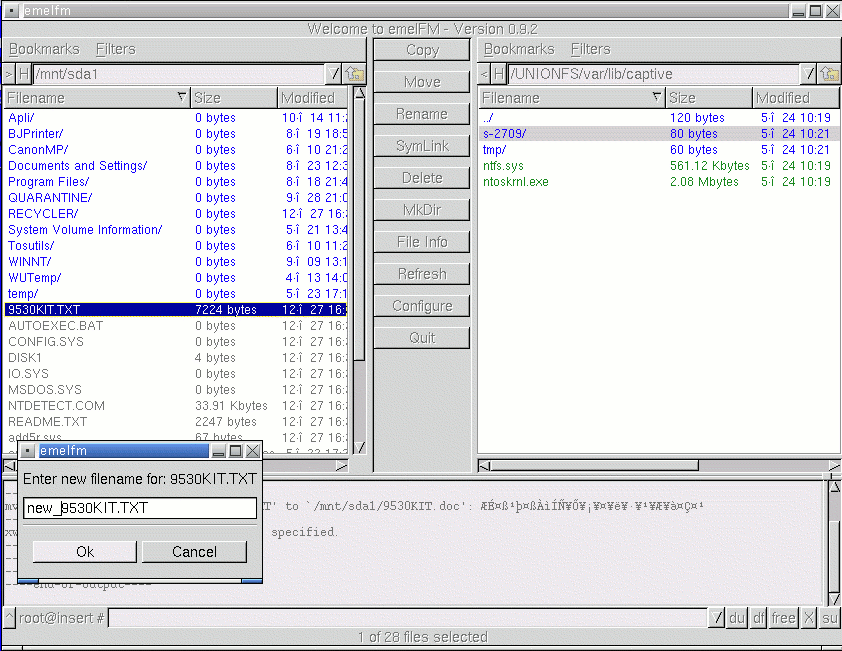Open the command line history dropdown
Image resolution: width=842 pixels, height=651 pixels.
[717, 618]
